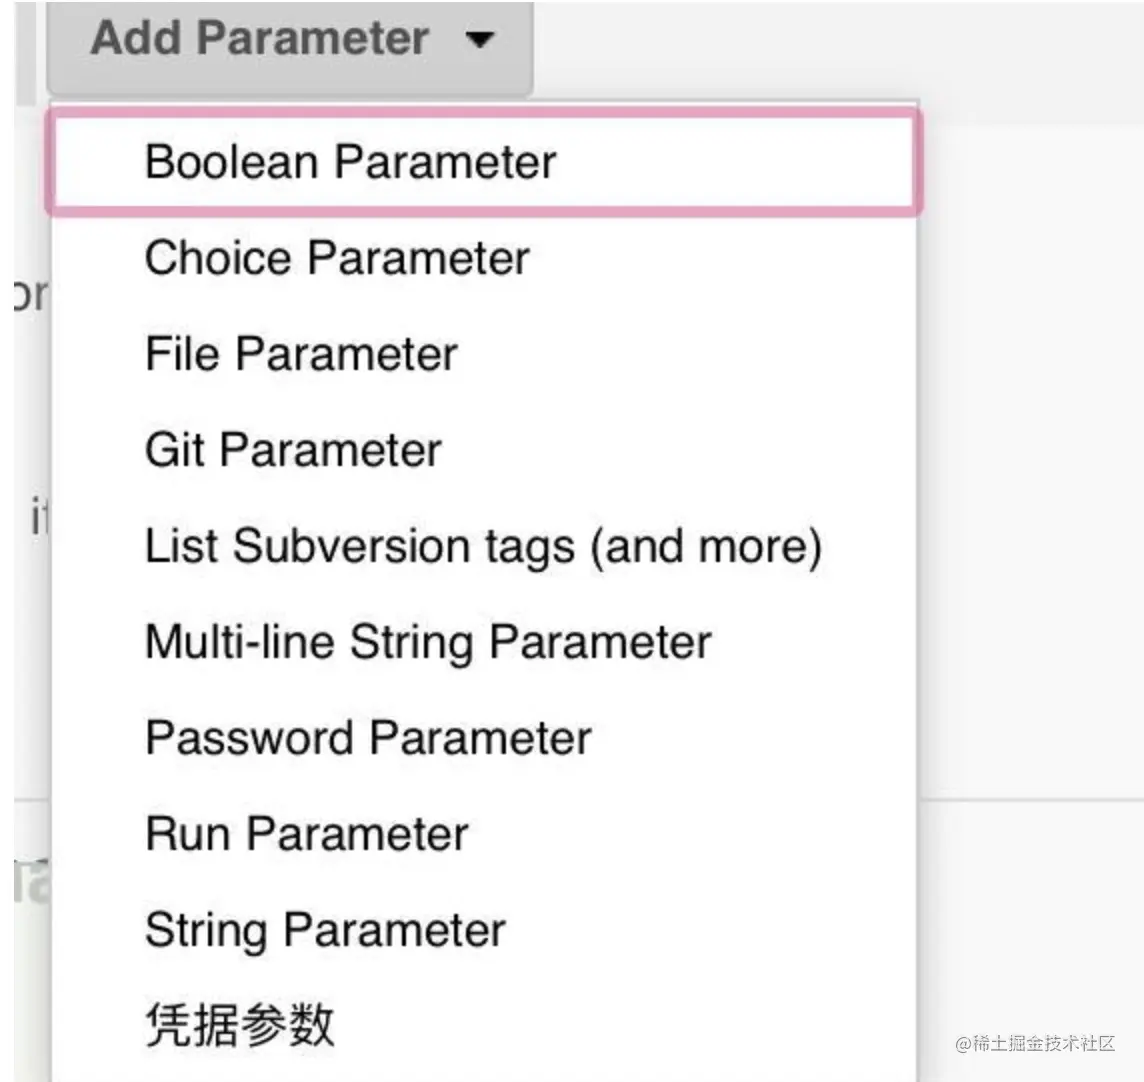Open the Choice Parameter type

(337, 258)
